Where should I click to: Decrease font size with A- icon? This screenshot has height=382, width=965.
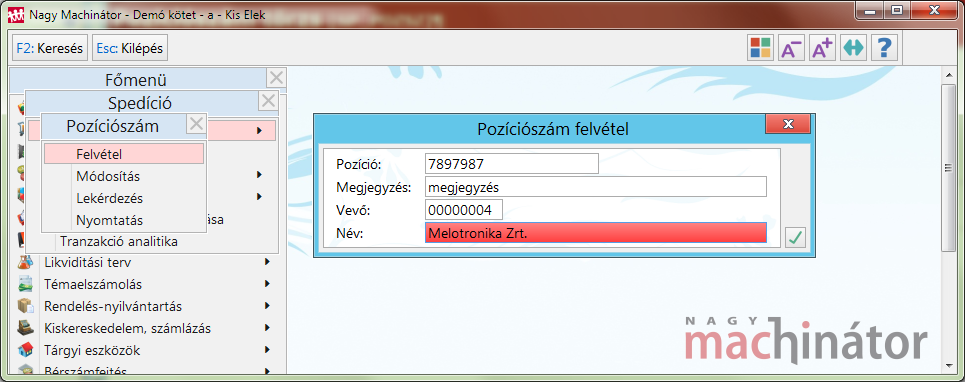pos(791,48)
